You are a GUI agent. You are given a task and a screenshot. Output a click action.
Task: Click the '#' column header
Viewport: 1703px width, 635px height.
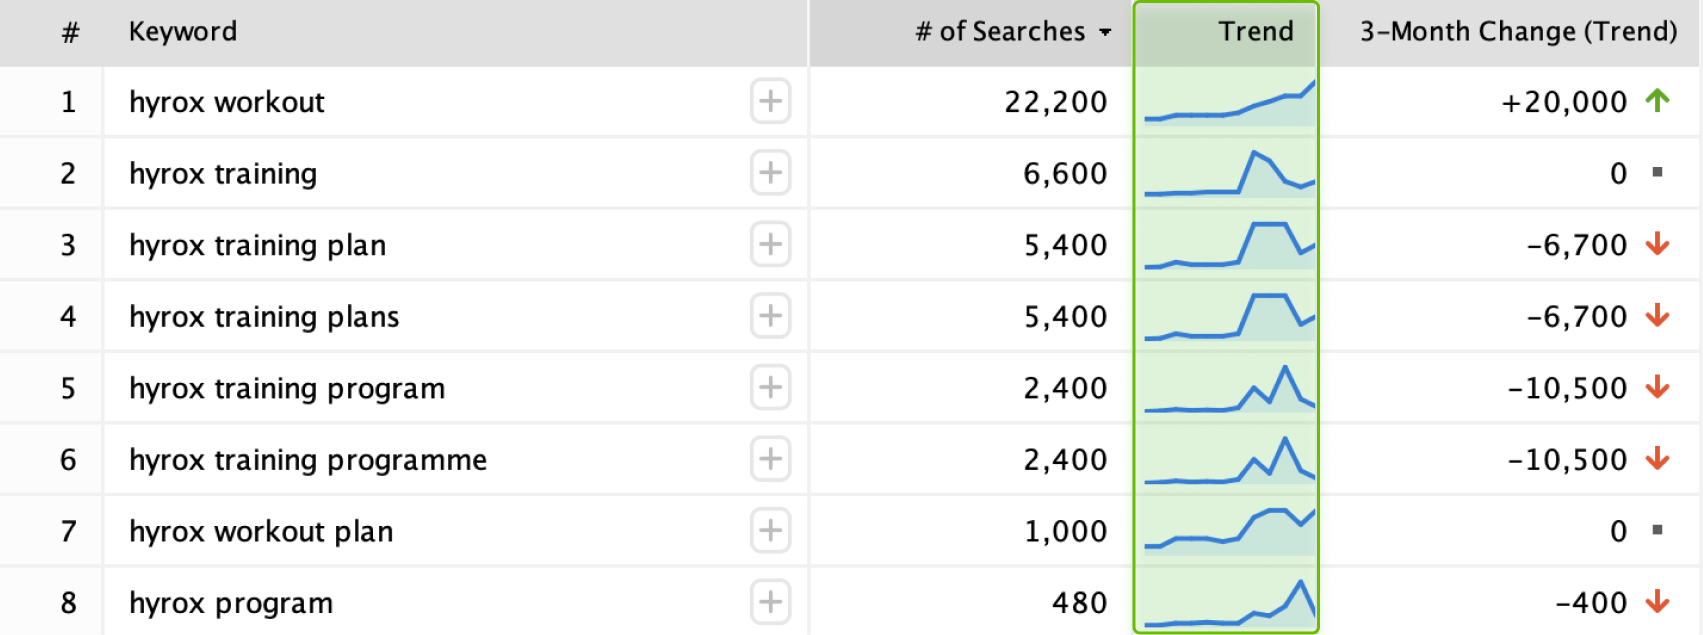click(70, 32)
